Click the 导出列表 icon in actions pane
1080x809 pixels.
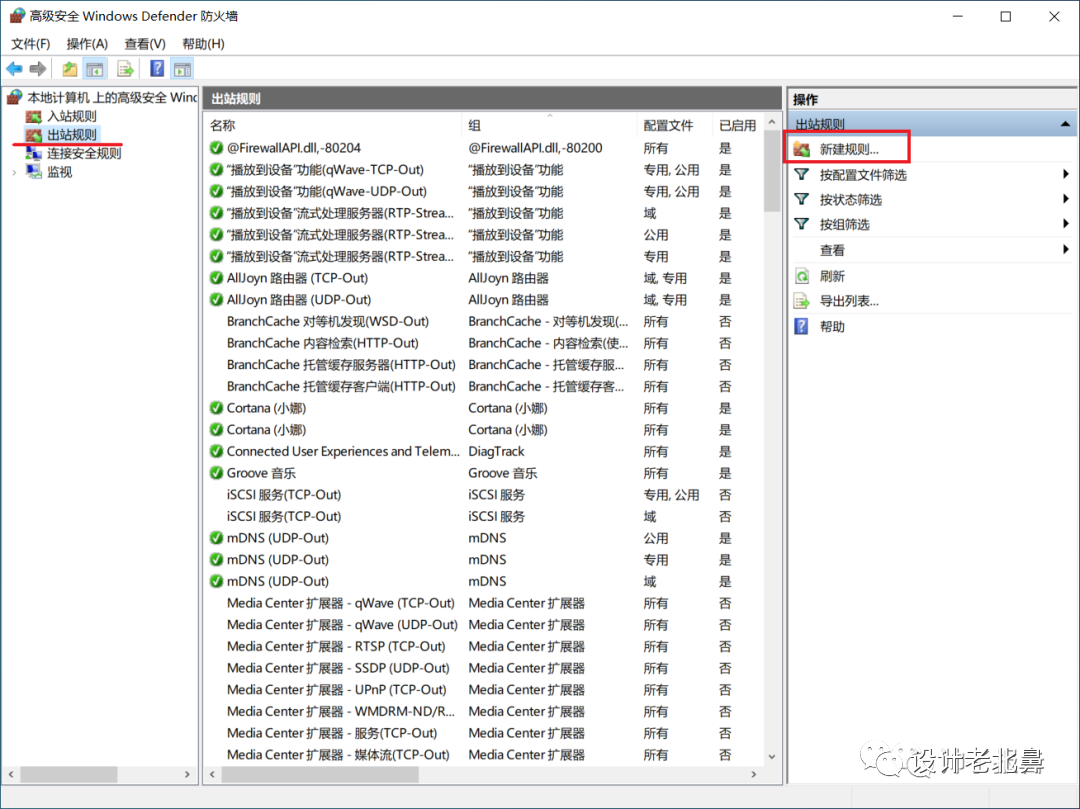coord(802,301)
